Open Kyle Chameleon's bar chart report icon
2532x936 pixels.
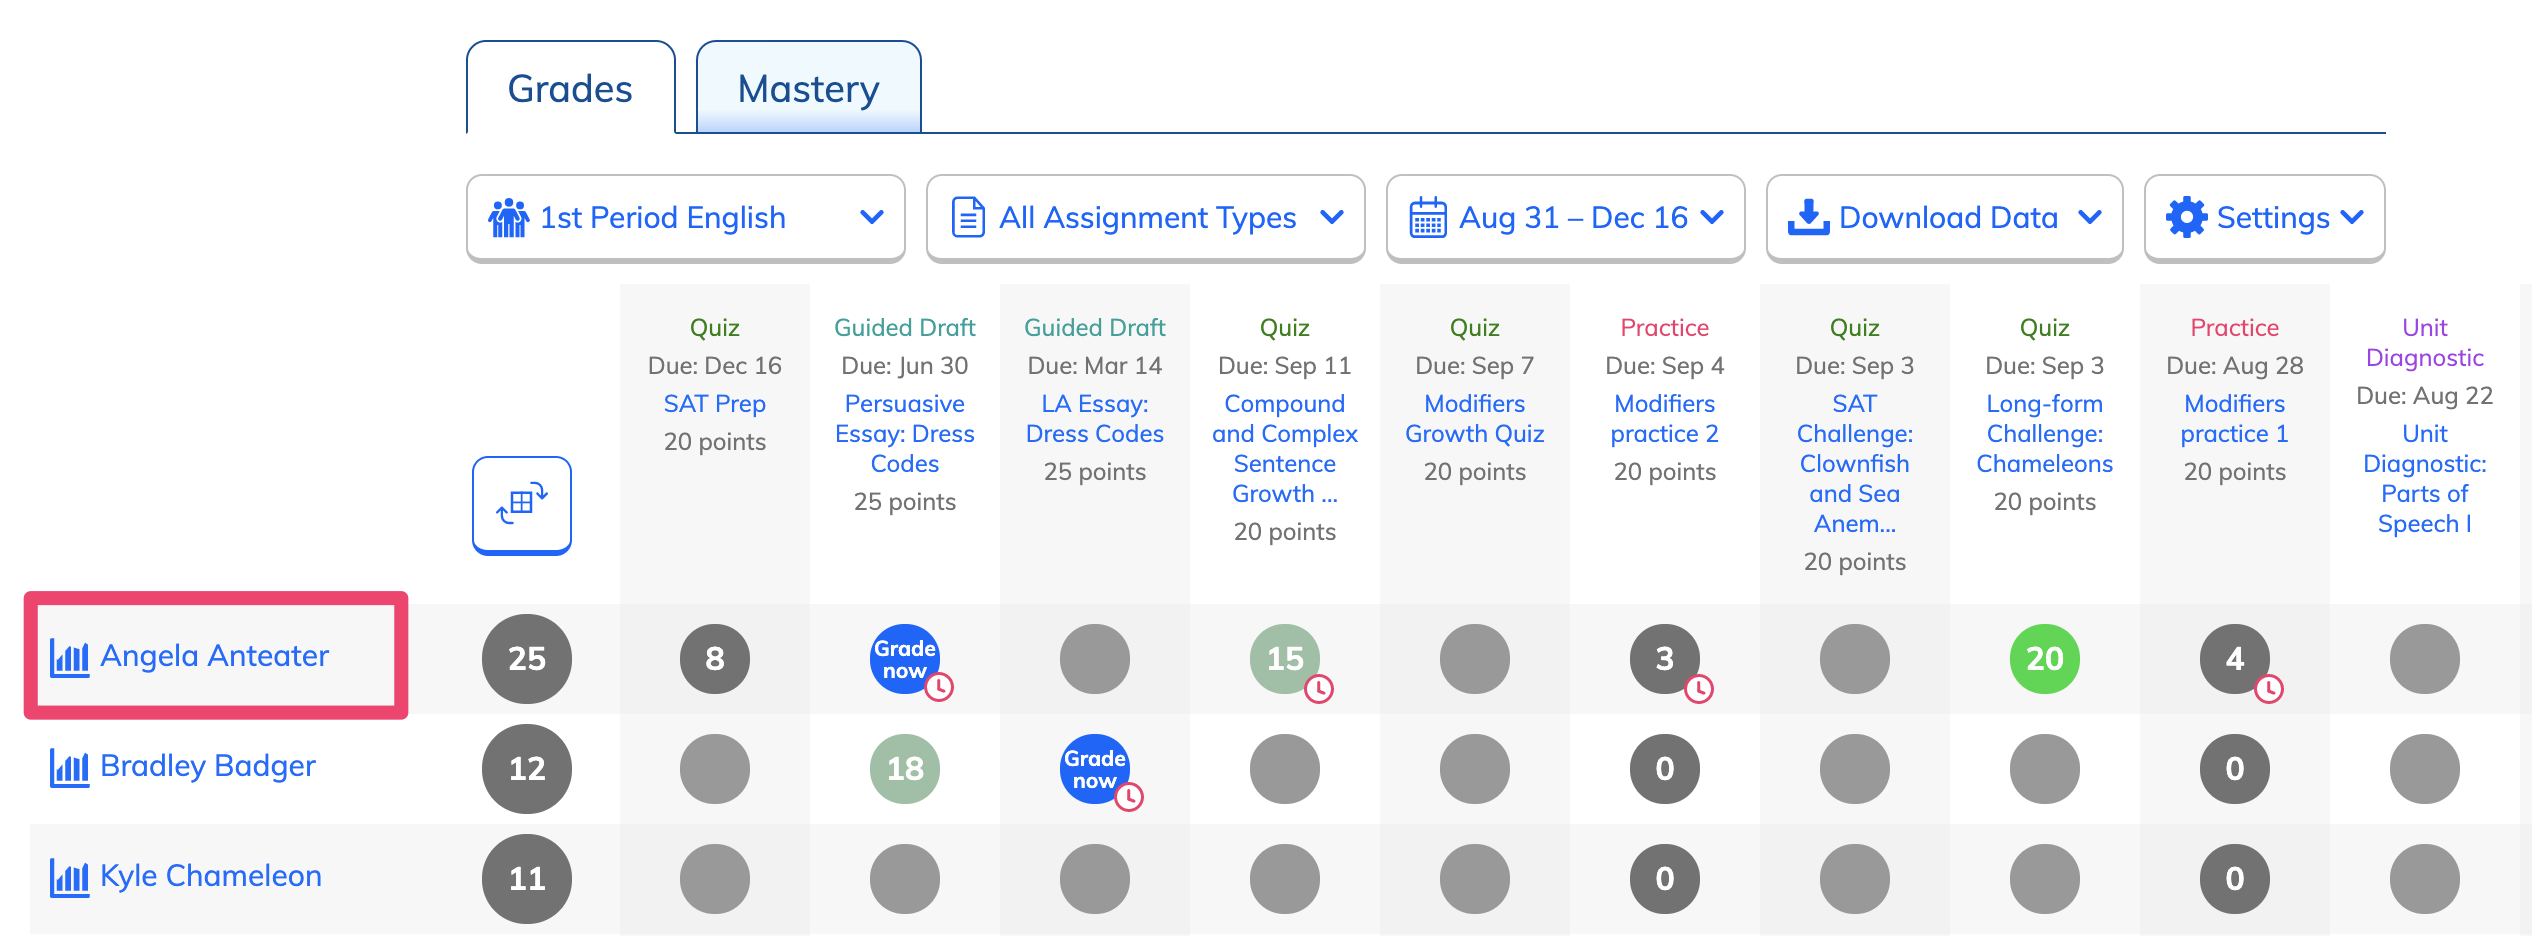click(x=69, y=877)
